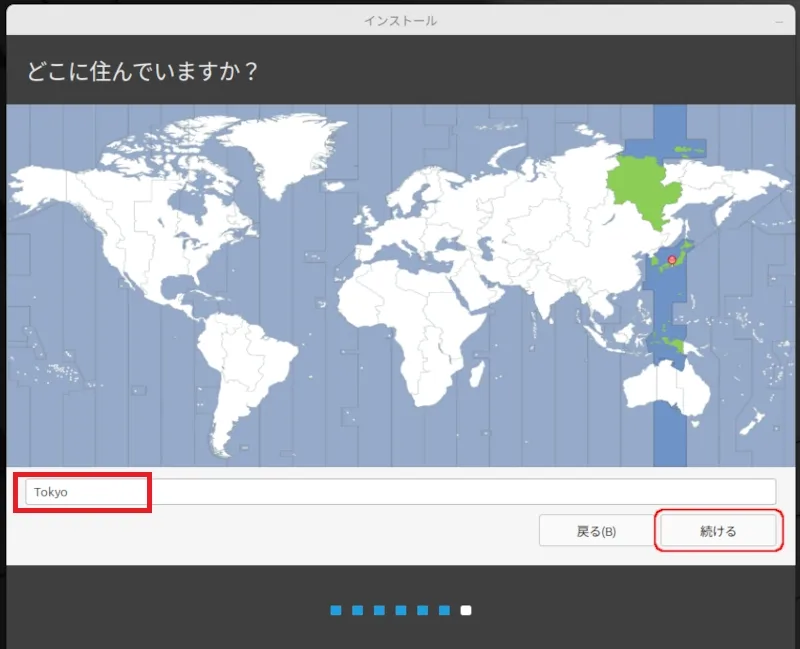Click the どこに住んでいますか？ heading text
800x649 pixels.
pos(142,73)
